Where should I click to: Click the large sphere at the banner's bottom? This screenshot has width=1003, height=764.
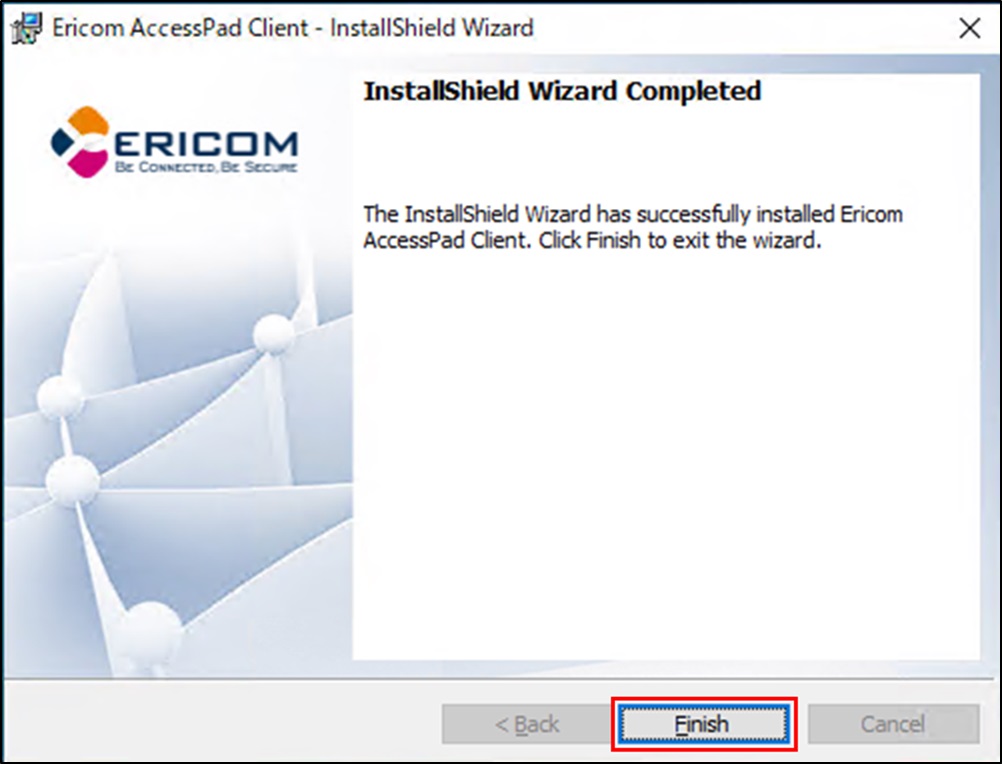coord(150,630)
